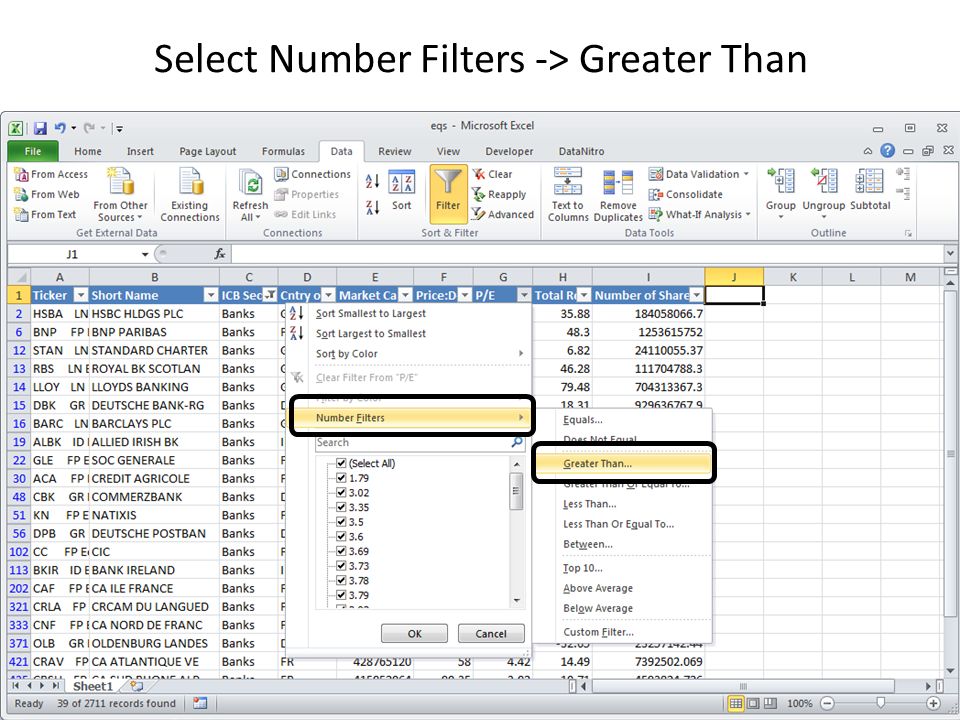Open the Market Cap filter dropdown
Screen dimensions: 960x720
click(x=406, y=296)
